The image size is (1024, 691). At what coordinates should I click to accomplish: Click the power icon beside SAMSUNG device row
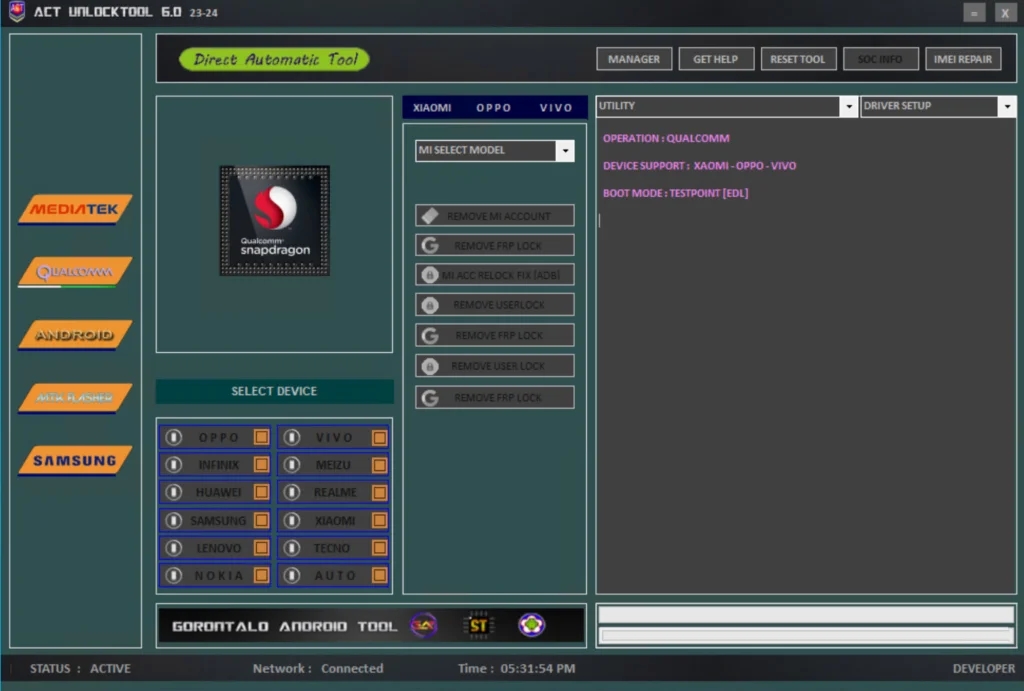pyautogui.click(x=174, y=520)
